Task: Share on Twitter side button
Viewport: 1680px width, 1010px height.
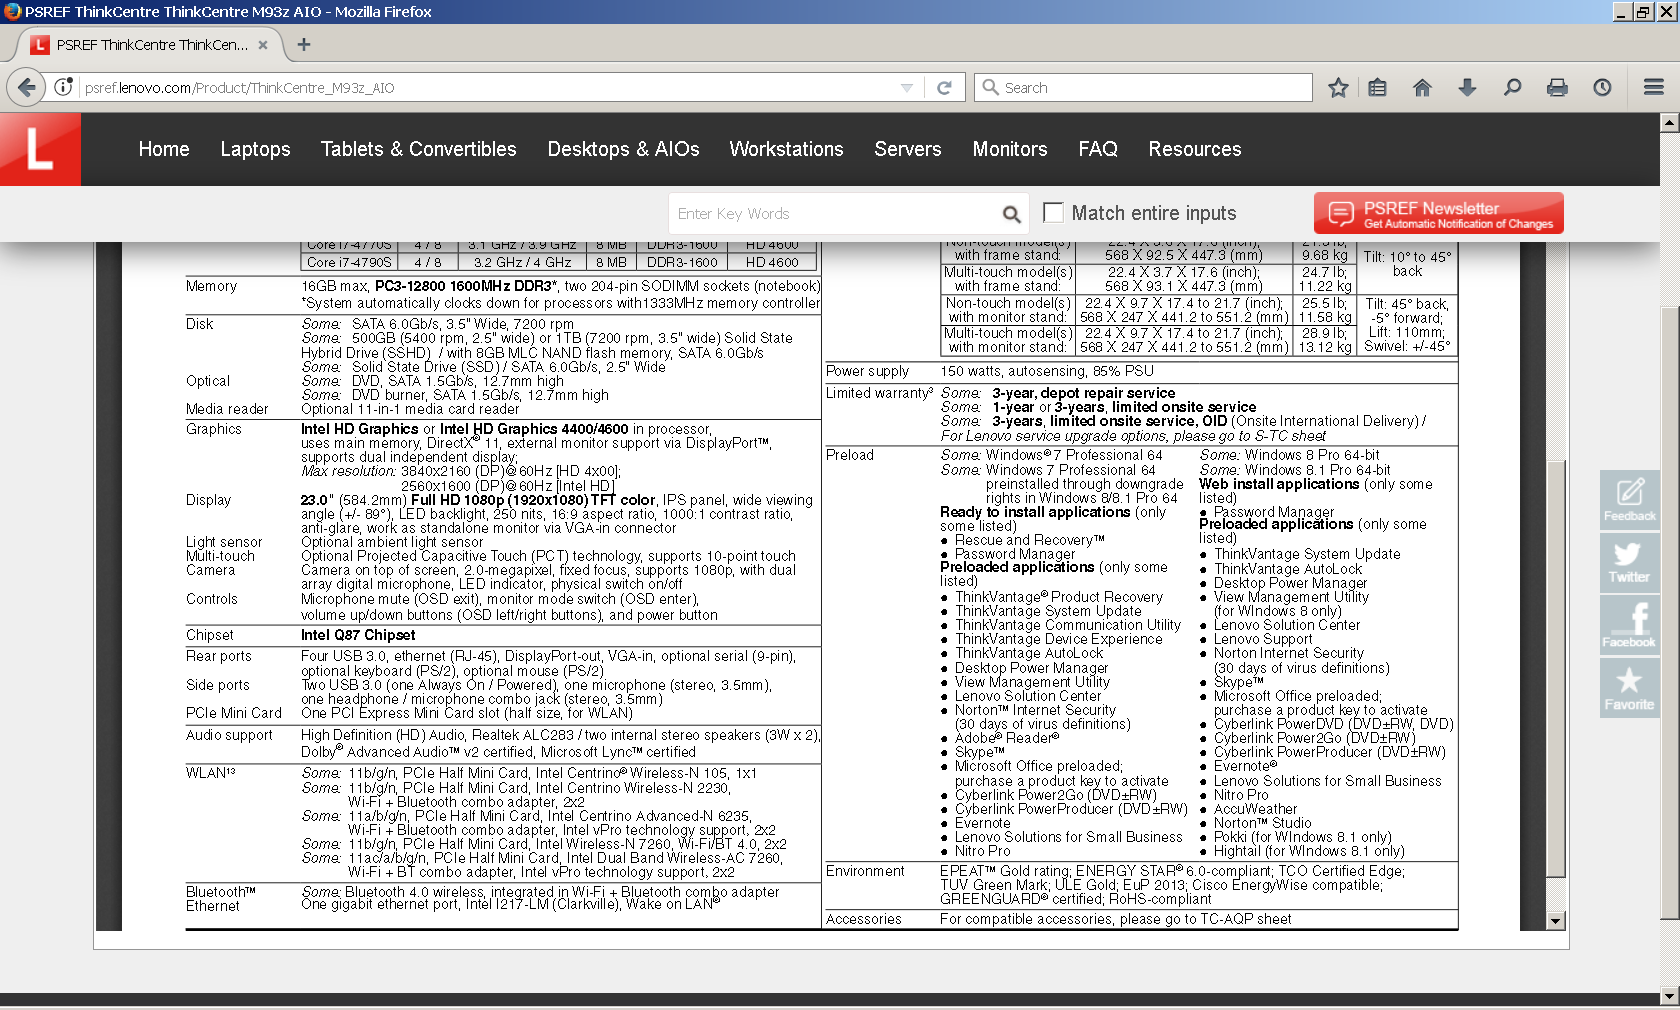Action: (1629, 562)
